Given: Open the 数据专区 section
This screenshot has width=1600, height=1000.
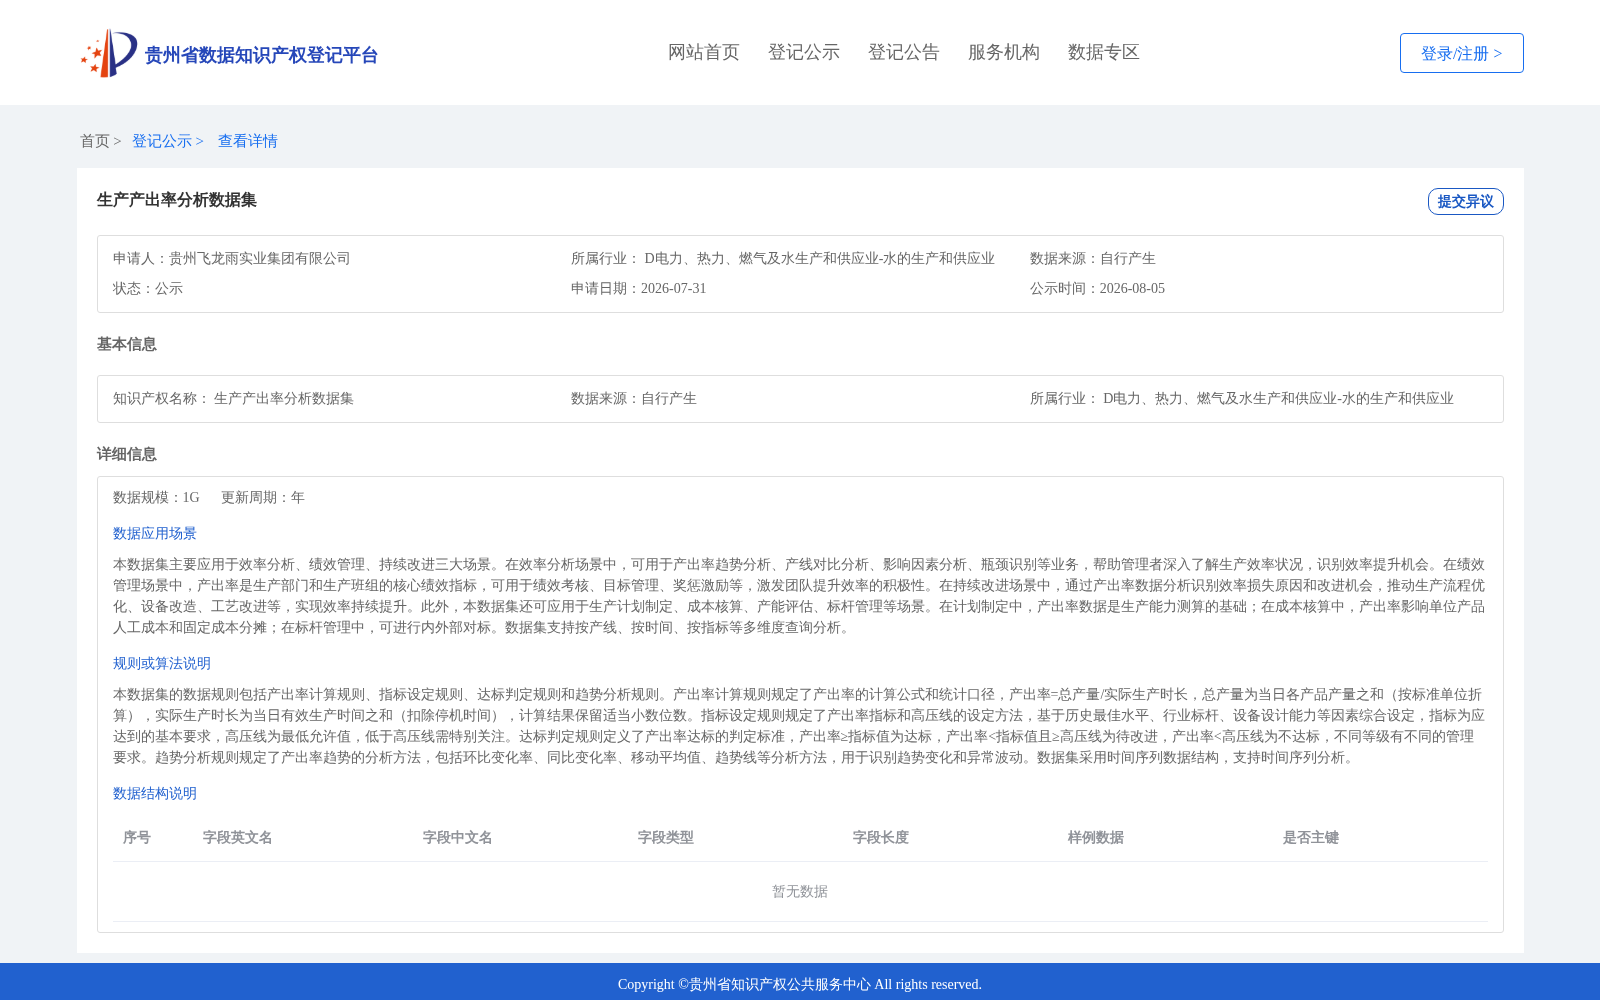Looking at the screenshot, I should click(1104, 52).
